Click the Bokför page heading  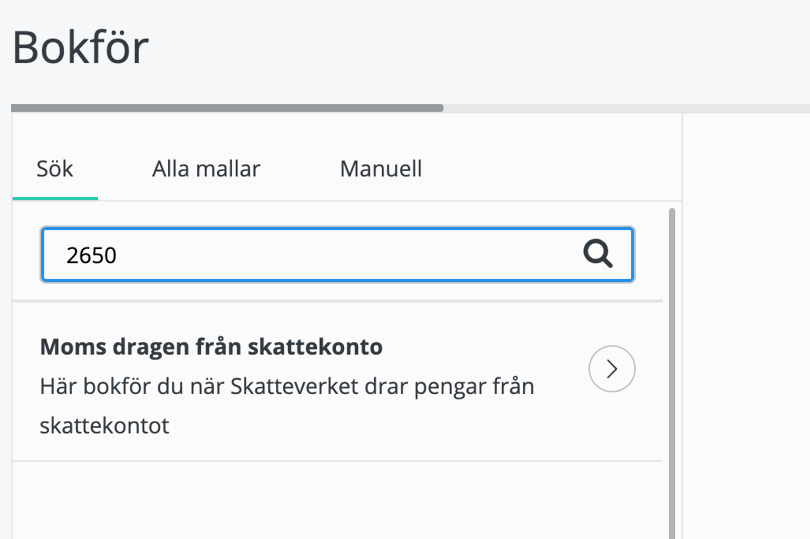(x=80, y=47)
